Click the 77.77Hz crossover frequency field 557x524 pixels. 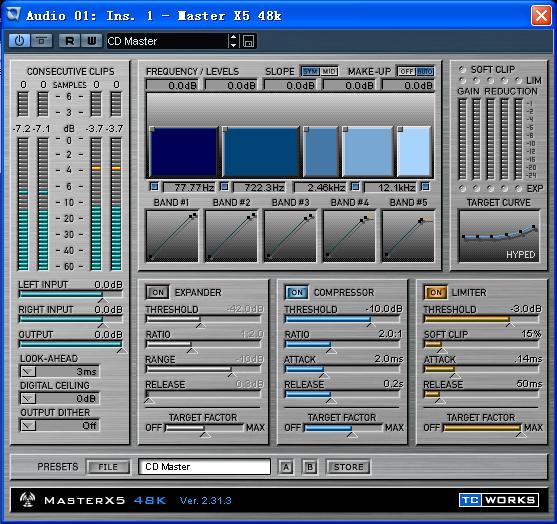[x=189, y=187]
